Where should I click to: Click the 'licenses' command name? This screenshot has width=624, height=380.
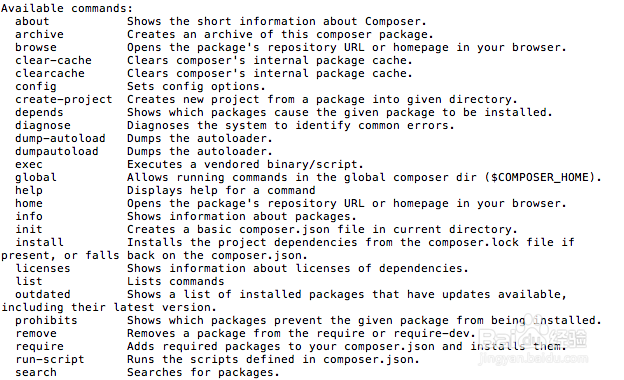coord(43,269)
